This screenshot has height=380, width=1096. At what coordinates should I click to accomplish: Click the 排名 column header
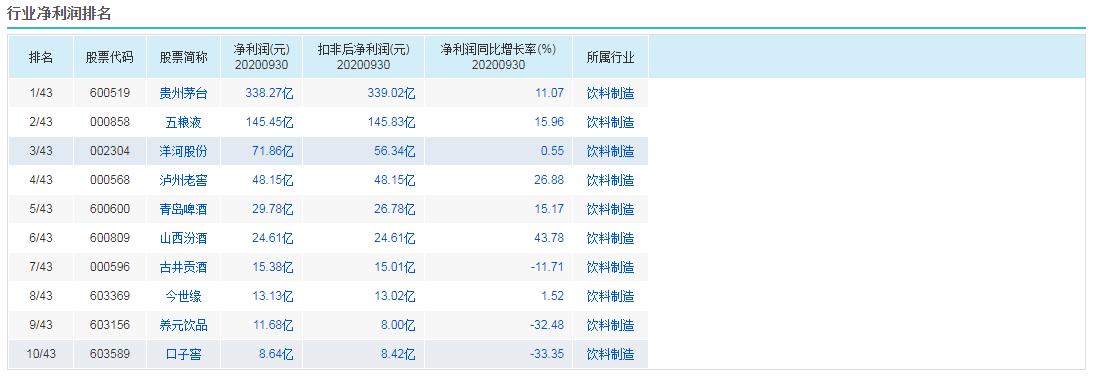[x=41, y=57]
